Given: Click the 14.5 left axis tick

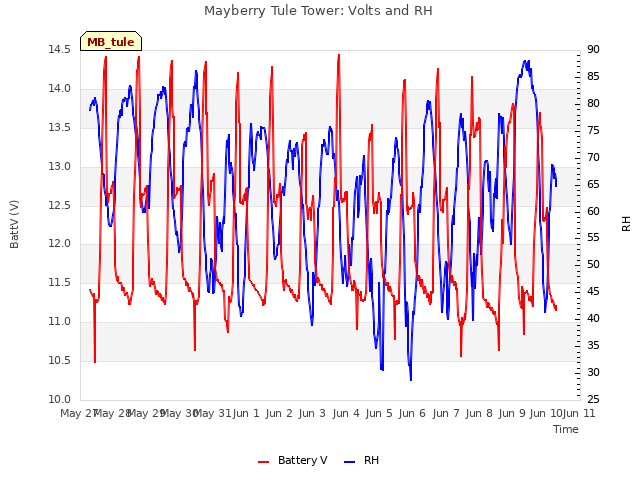Looking at the screenshot, I should pos(60,49).
